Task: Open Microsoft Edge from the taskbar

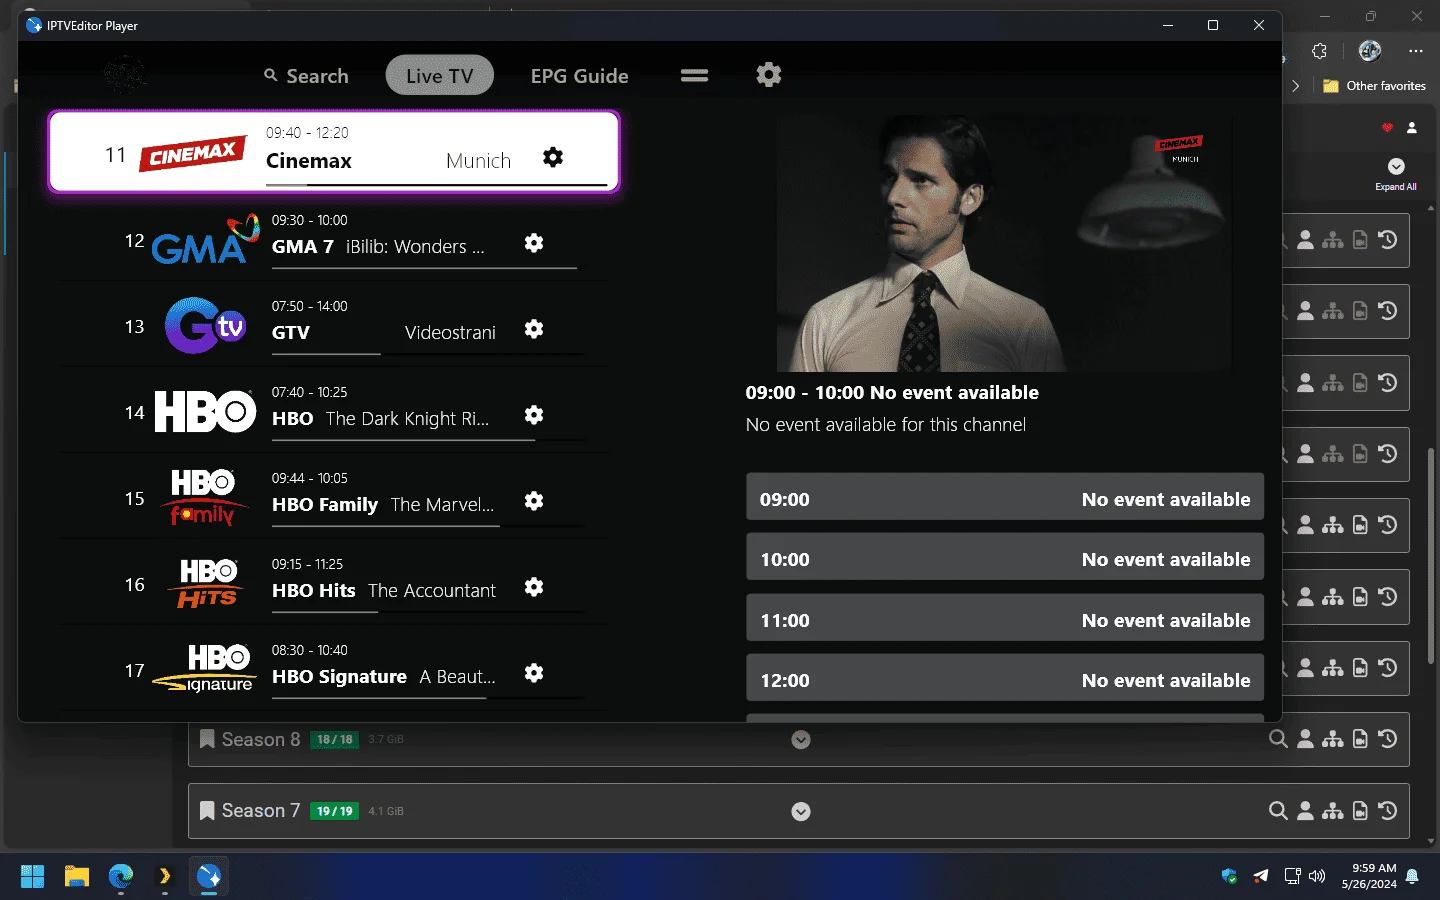Action: pos(121,877)
